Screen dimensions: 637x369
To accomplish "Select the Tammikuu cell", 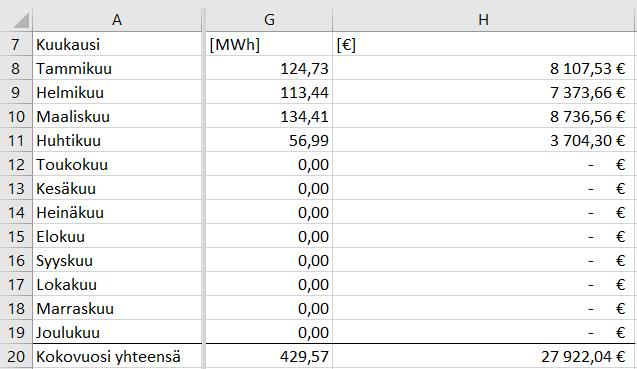I will [117, 68].
